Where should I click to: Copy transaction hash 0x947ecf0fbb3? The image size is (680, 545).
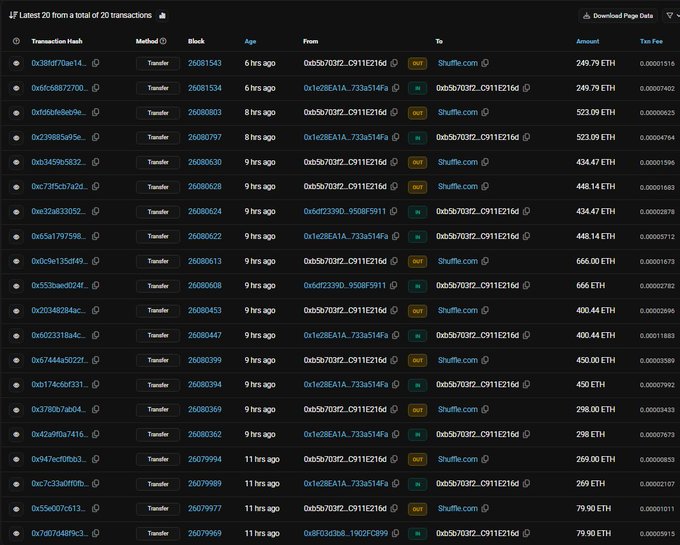pyautogui.click(x=95, y=459)
